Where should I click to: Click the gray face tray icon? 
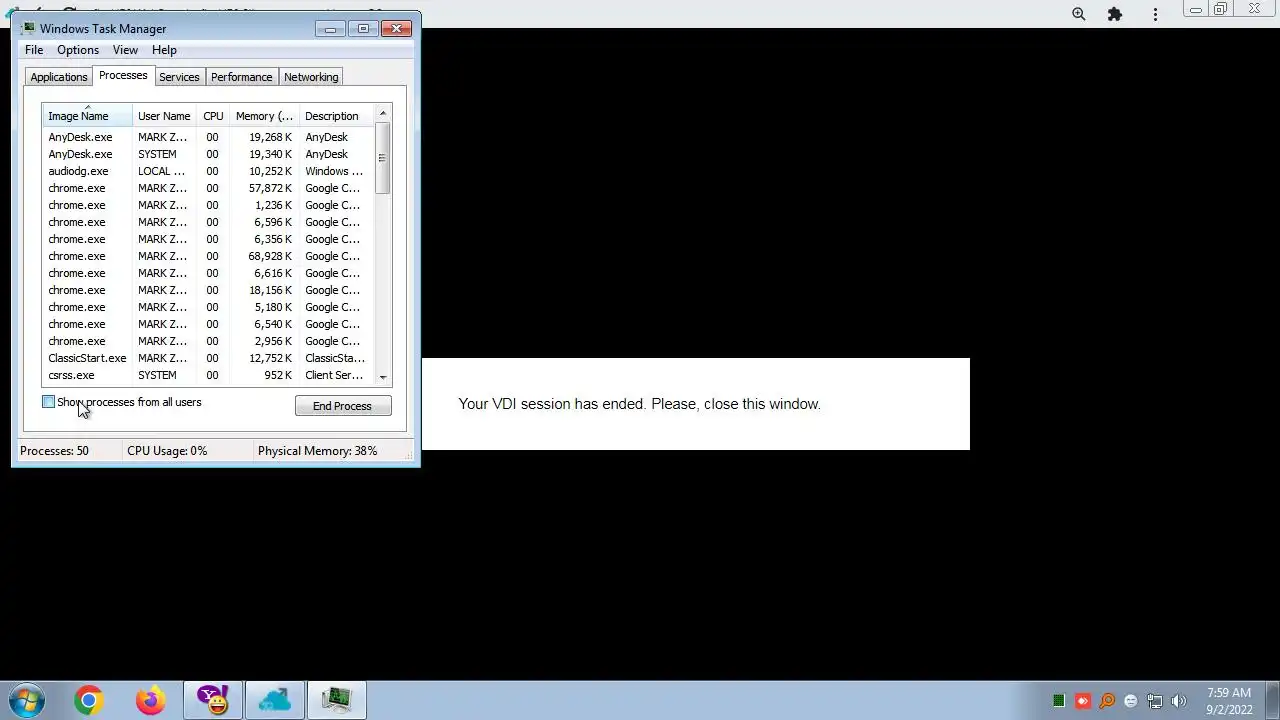coord(1131,701)
